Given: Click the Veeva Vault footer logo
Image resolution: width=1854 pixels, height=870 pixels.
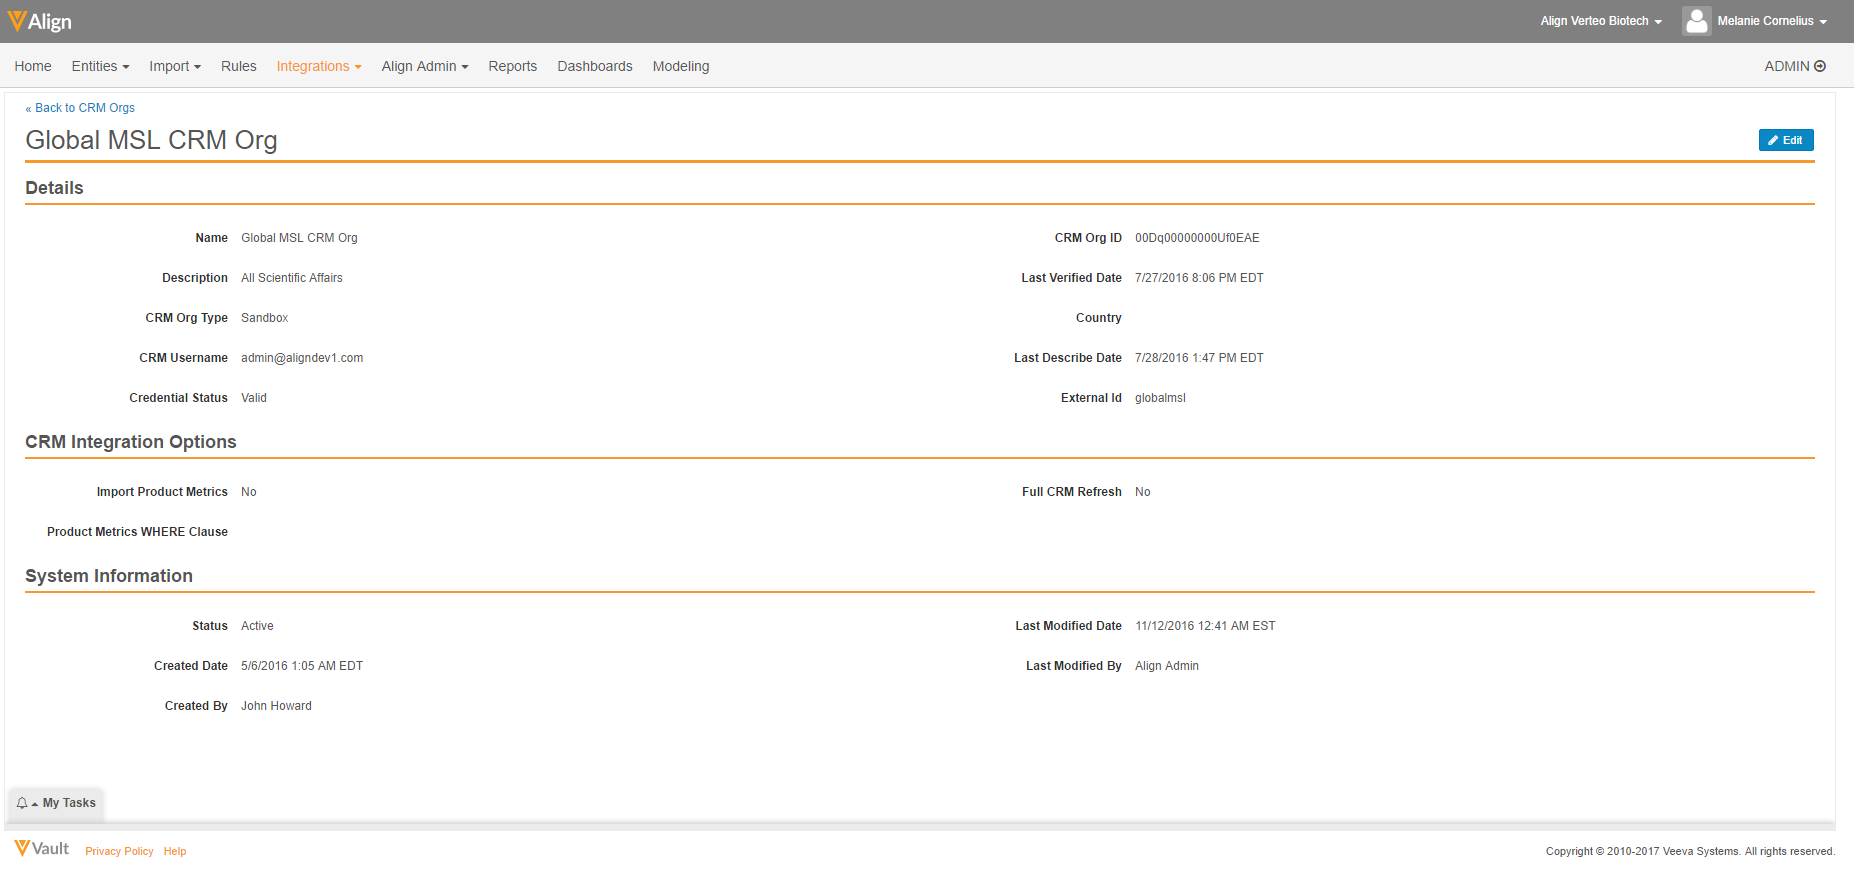Looking at the screenshot, I should coord(42,849).
